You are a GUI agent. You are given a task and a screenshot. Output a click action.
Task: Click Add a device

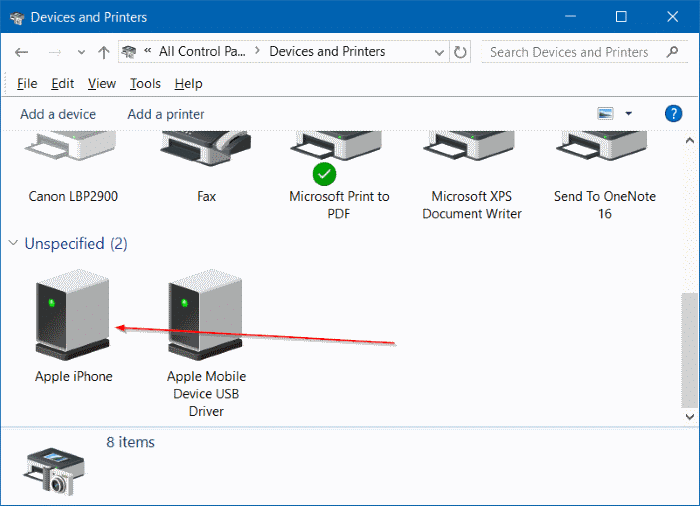pyautogui.click(x=58, y=114)
